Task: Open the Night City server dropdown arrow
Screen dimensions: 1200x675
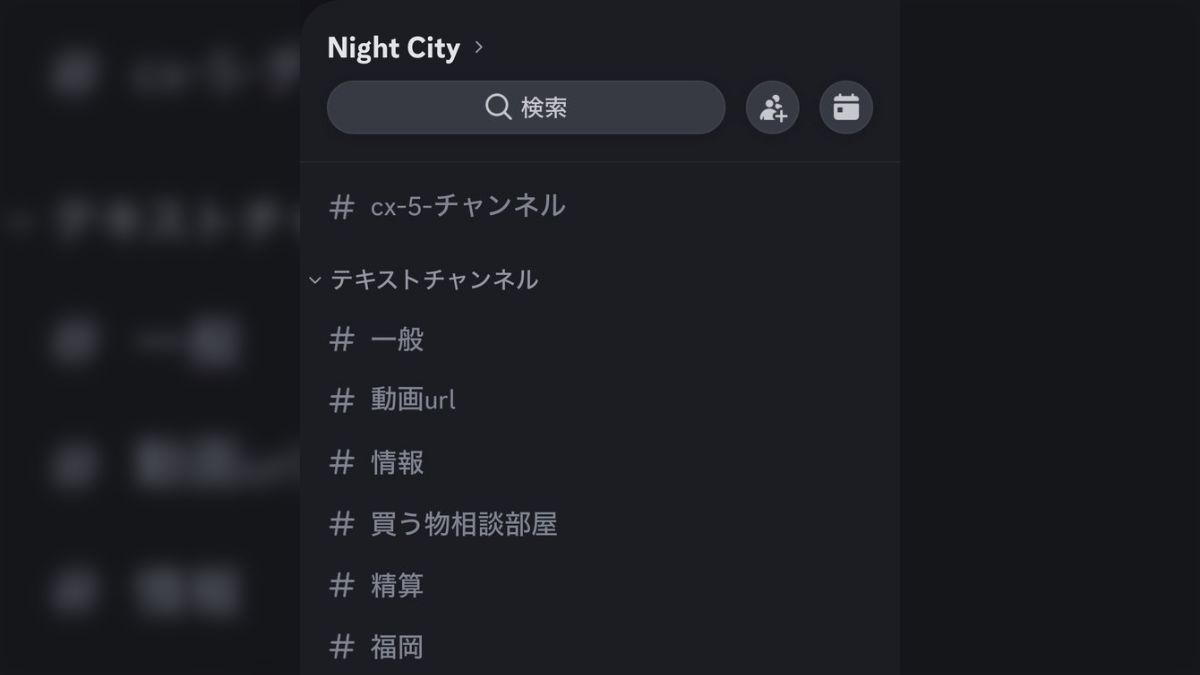Action: coord(478,47)
